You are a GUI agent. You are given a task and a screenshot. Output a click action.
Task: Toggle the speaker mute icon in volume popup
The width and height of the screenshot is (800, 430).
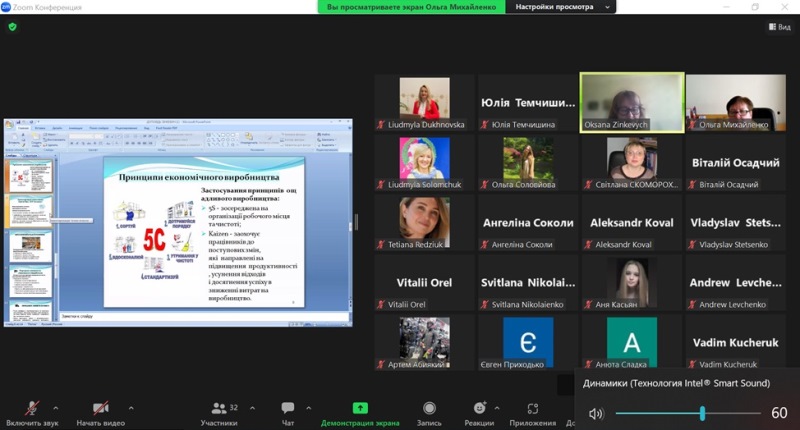pyautogui.click(x=596, y=413)
